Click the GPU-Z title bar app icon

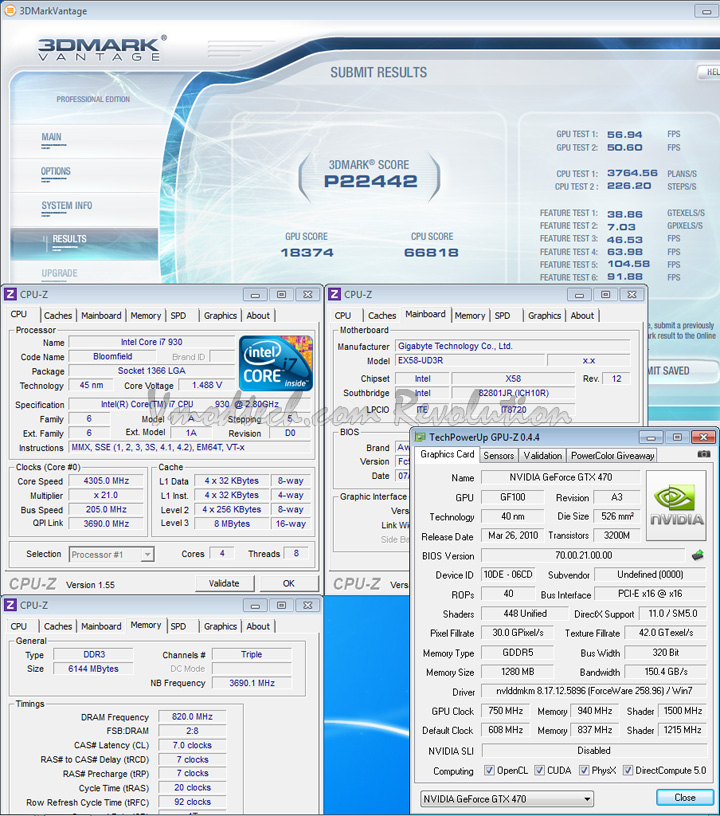[420, 437]
